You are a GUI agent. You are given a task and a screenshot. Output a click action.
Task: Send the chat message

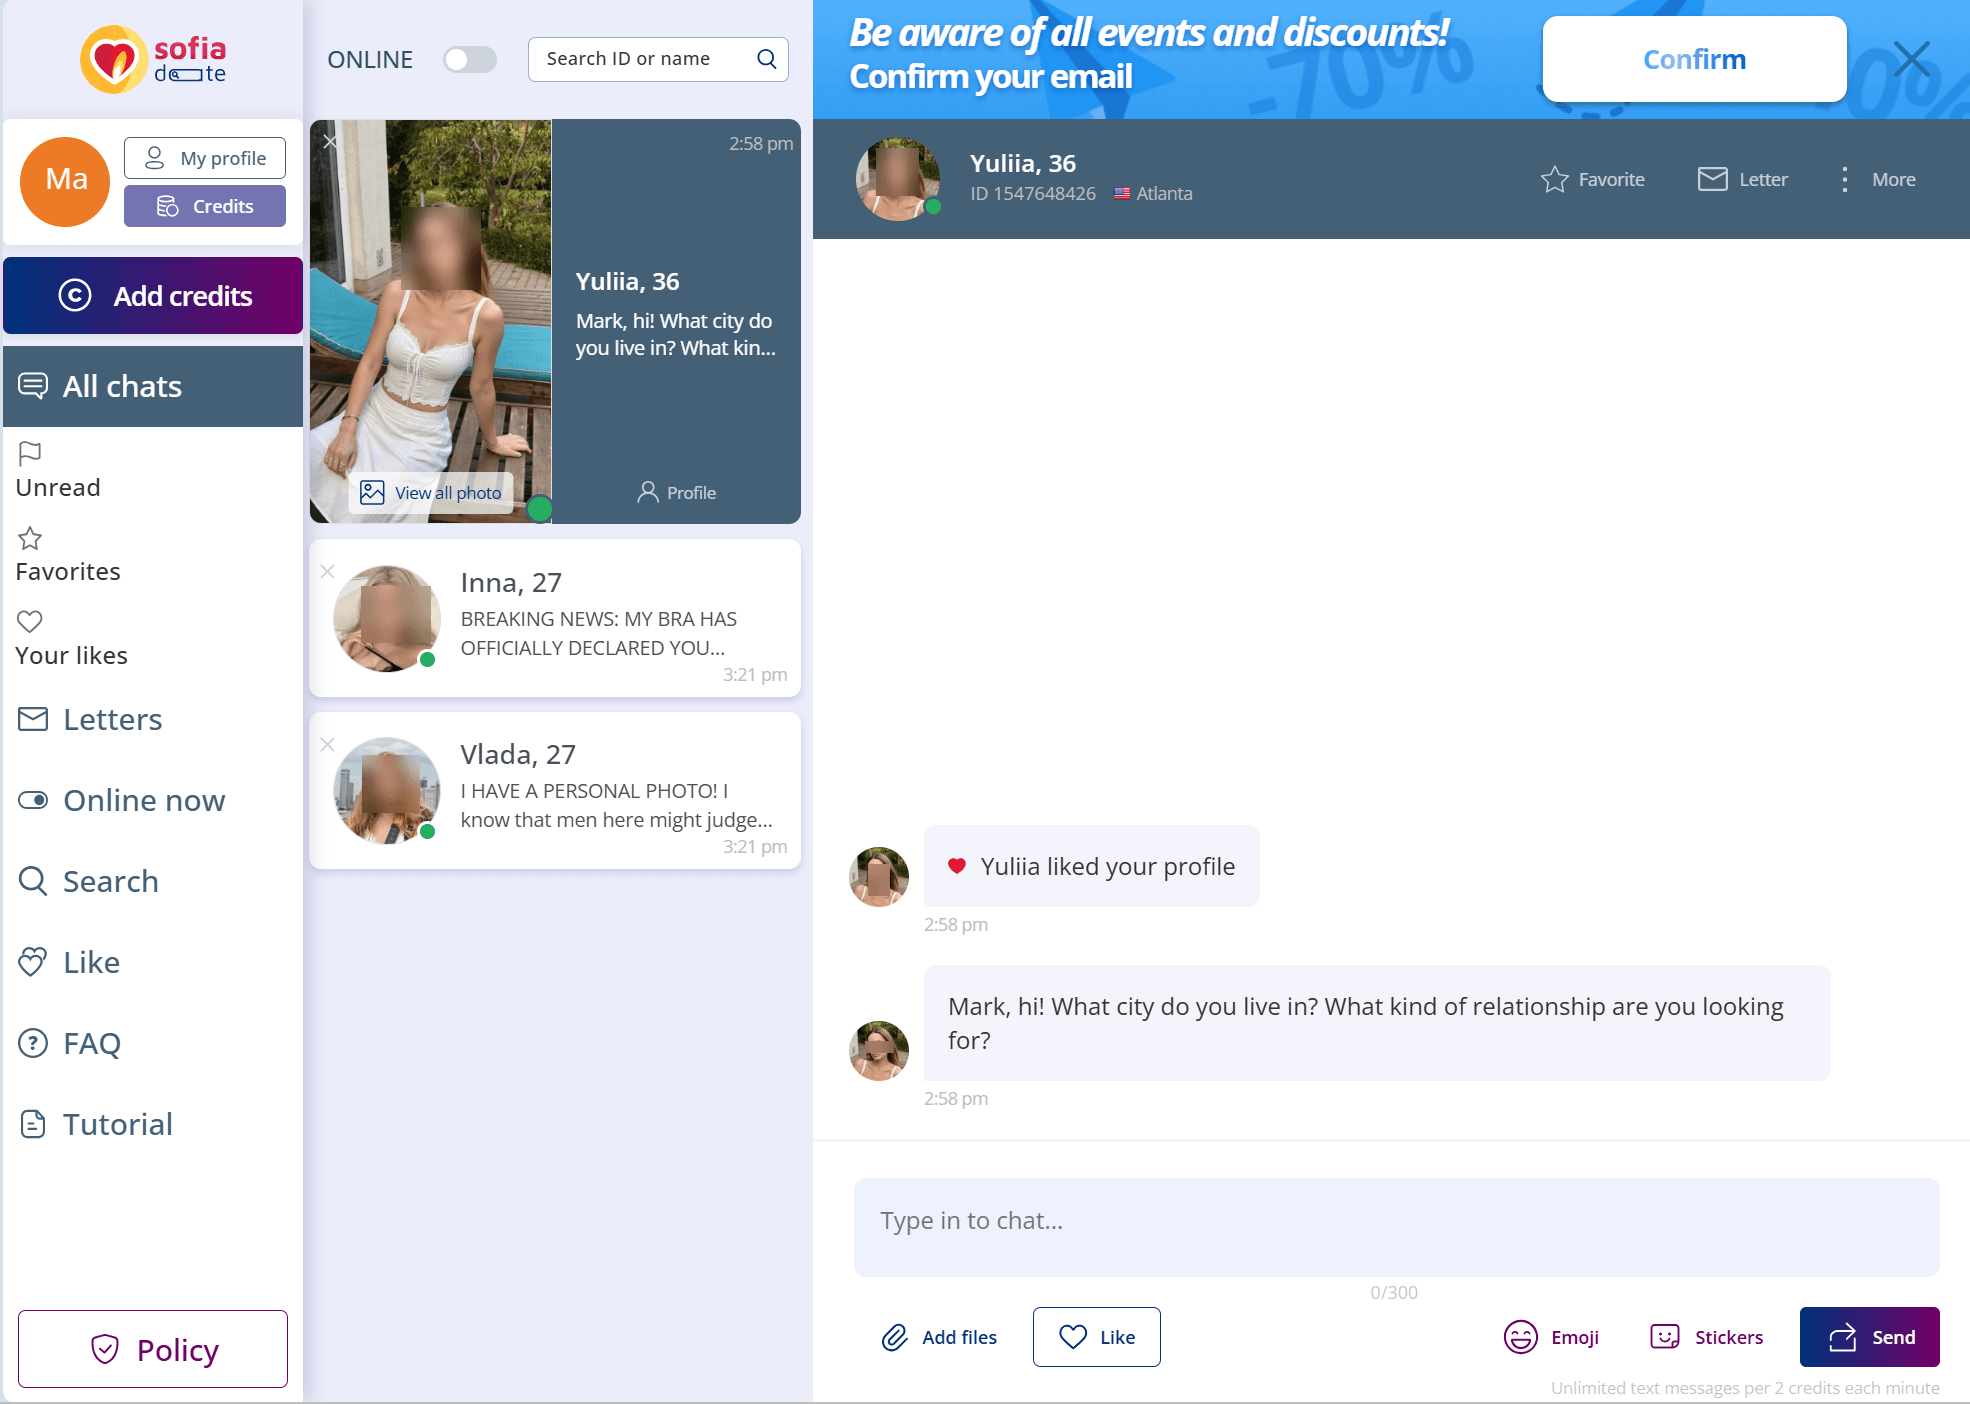coord(1870,1337)
